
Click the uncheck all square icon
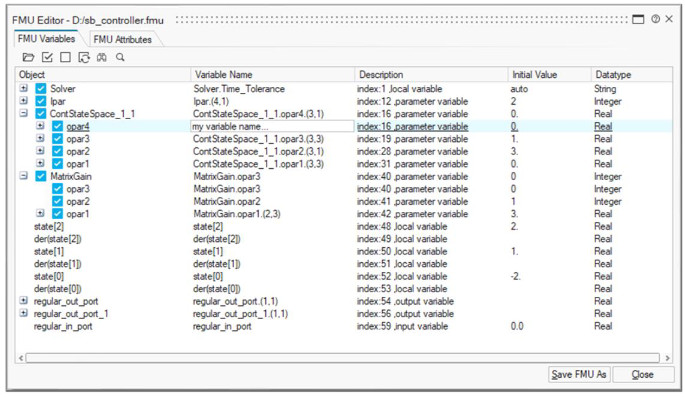click(x=66, y=57)
